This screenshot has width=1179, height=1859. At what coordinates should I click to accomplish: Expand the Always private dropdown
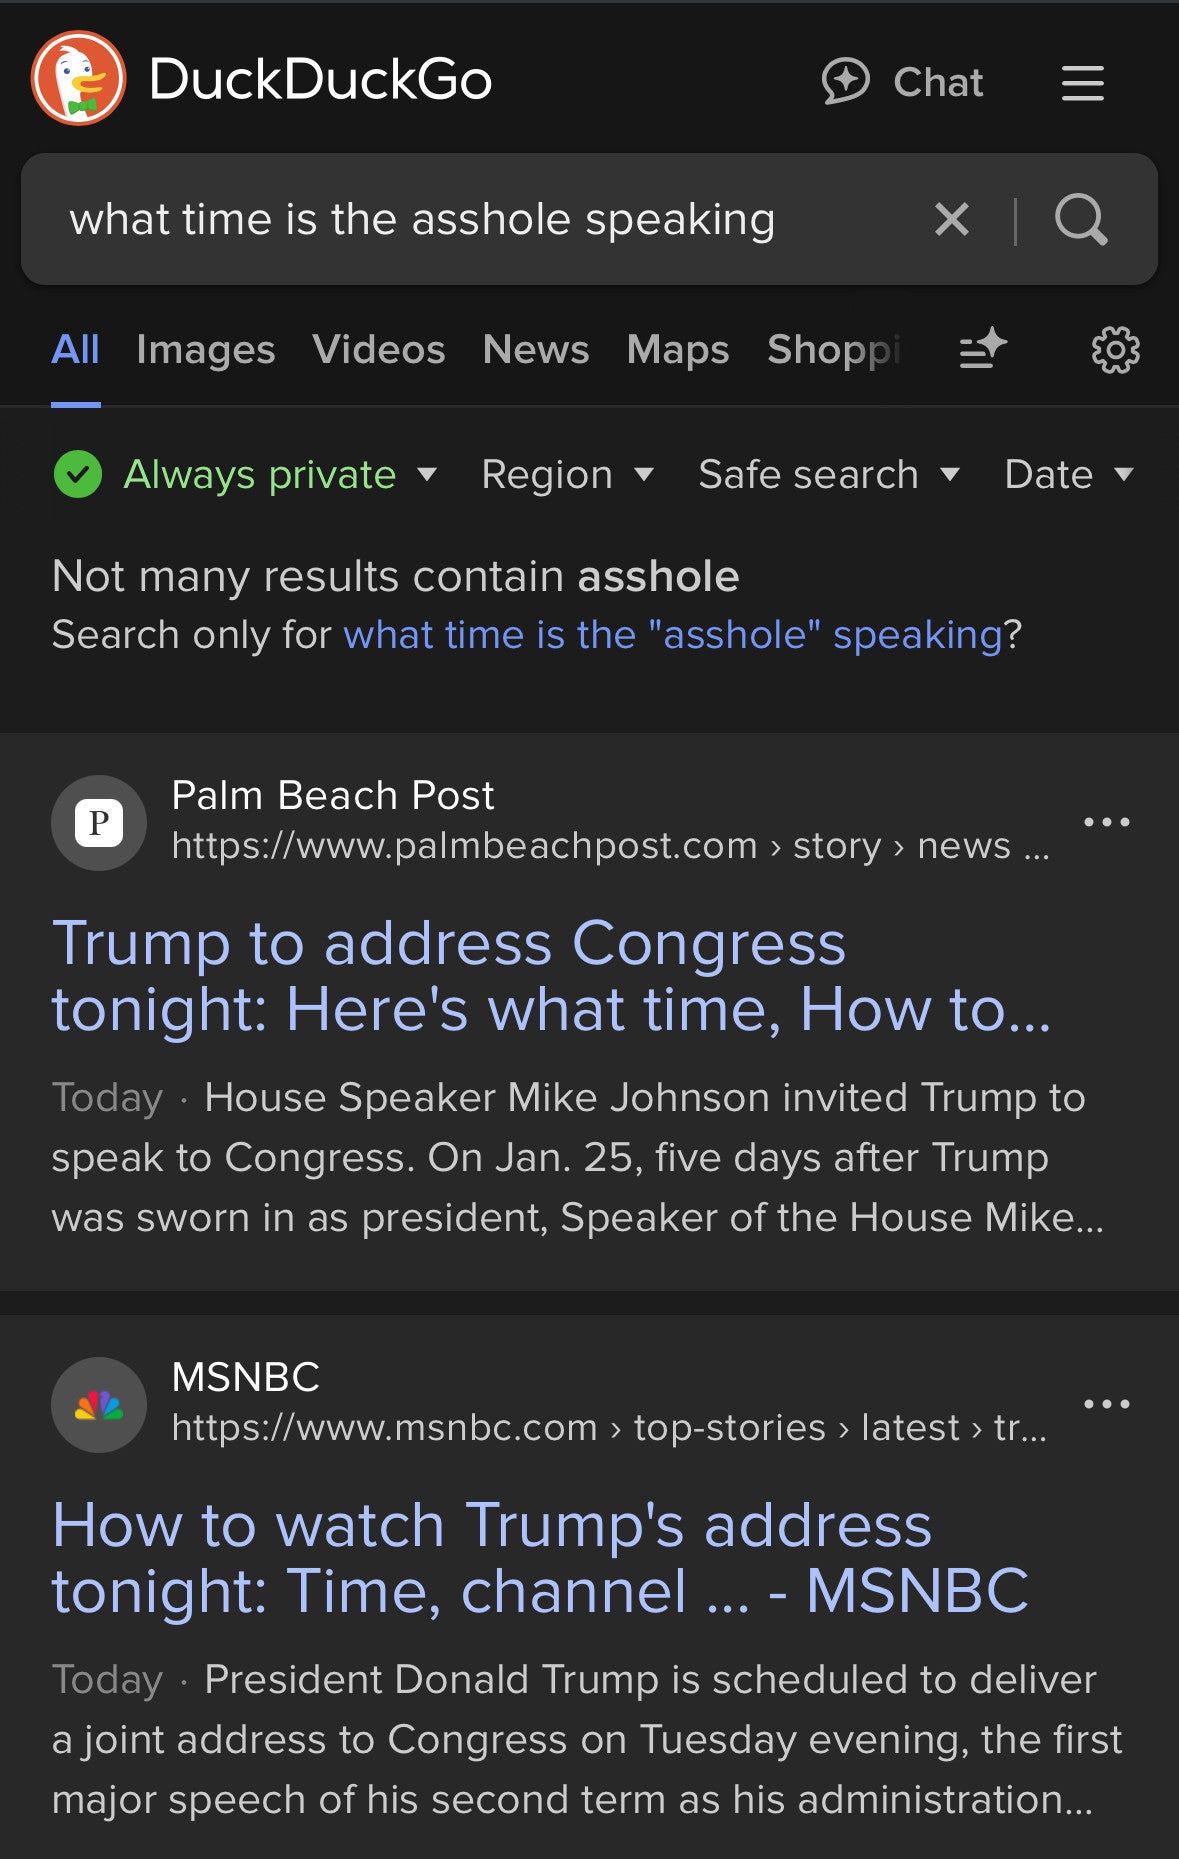[x=246, y=474]
